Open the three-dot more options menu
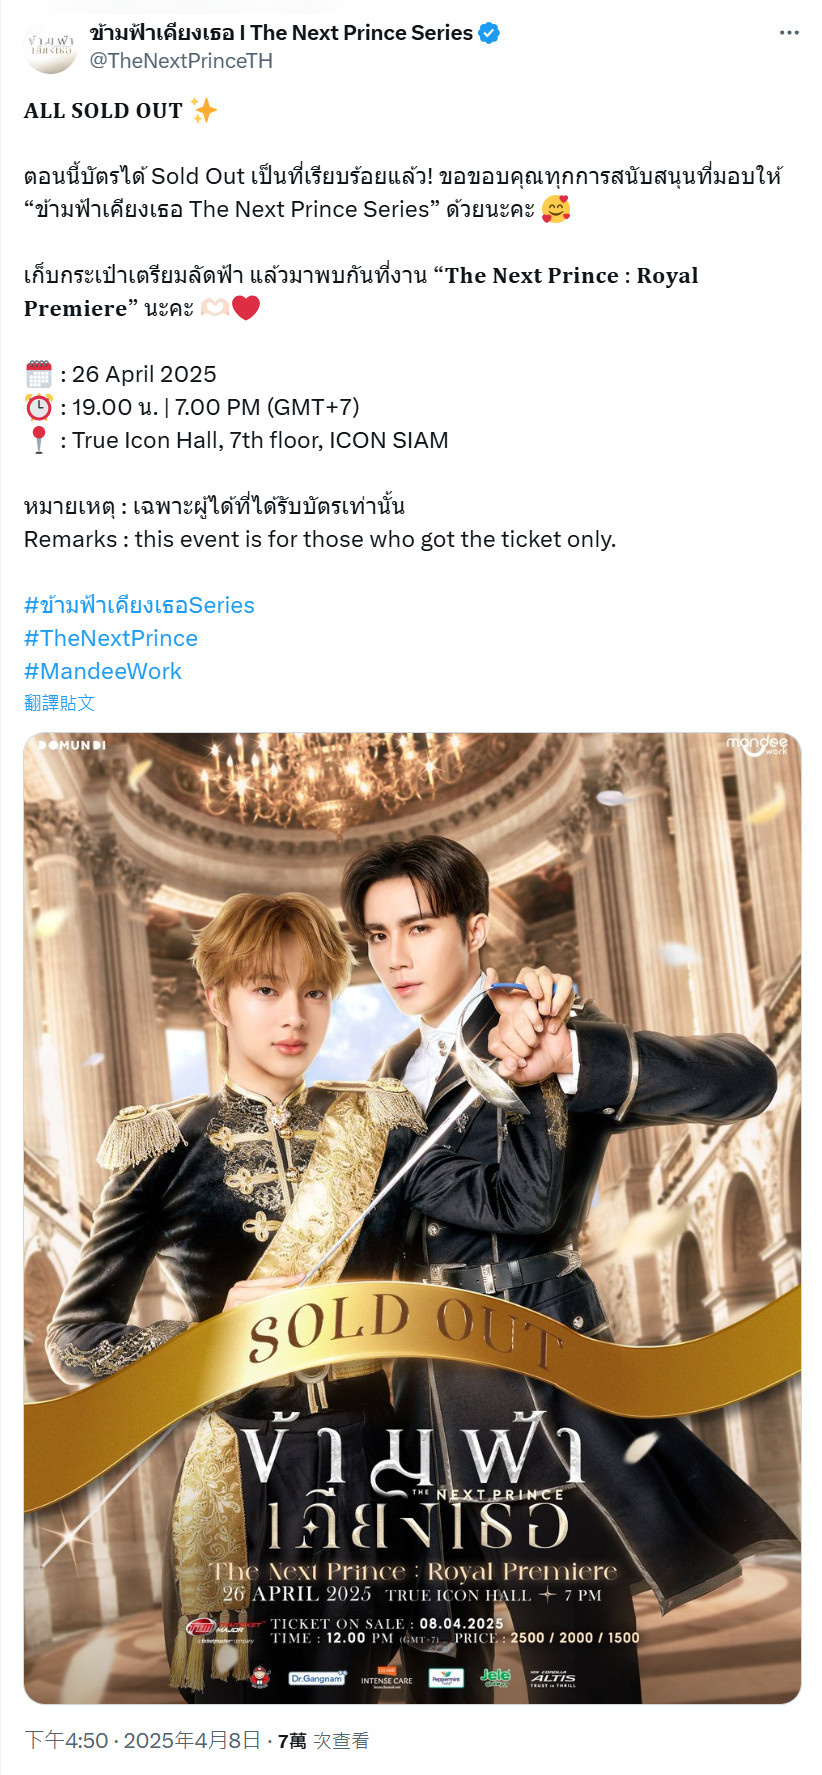This screenshot has height=1775, width=822. 789,33
